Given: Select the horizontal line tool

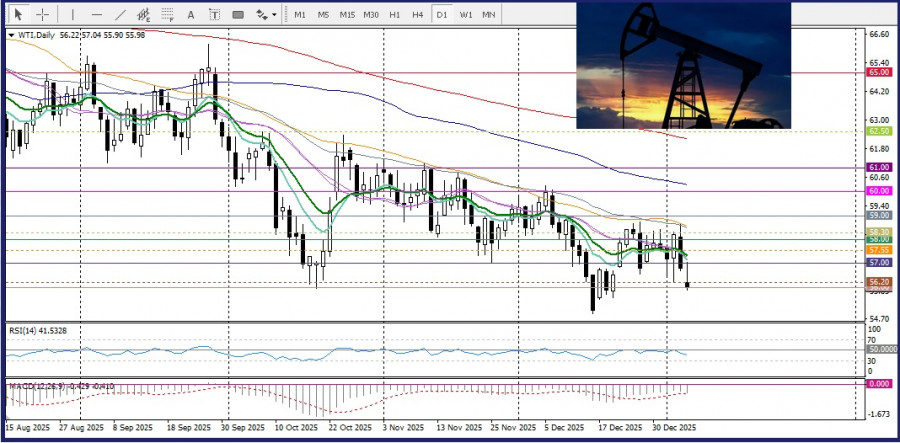Looking at the screenshot, I should pyautogui.click(x=96, y=15).
